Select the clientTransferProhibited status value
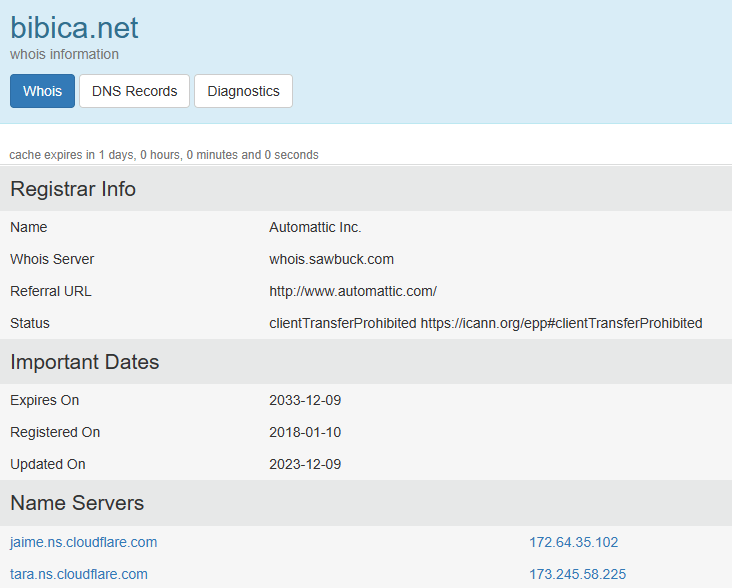This screenshot has height=588, width=732. [x=486, y=323]
